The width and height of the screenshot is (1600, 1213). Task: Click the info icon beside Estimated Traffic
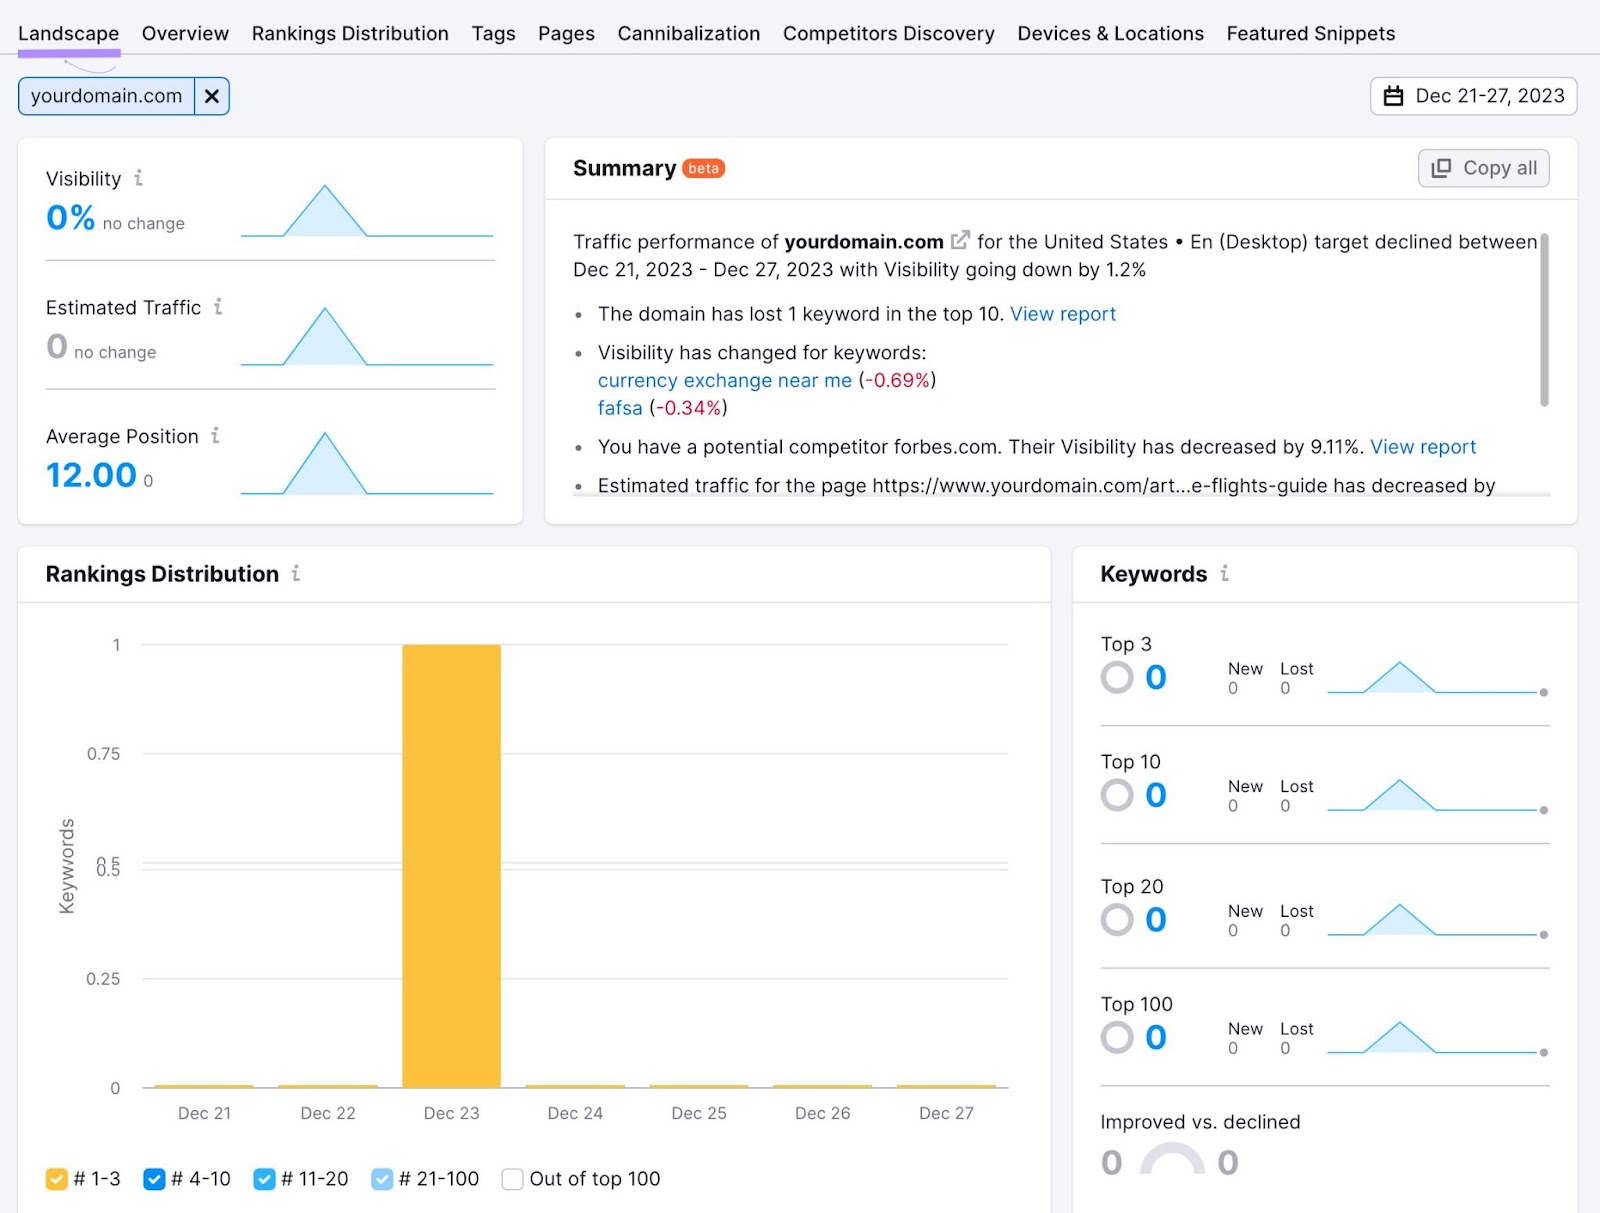[219, 307]
